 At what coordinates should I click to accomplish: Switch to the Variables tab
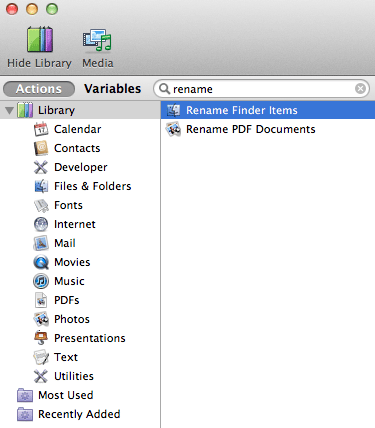click(x=113, y=89)
